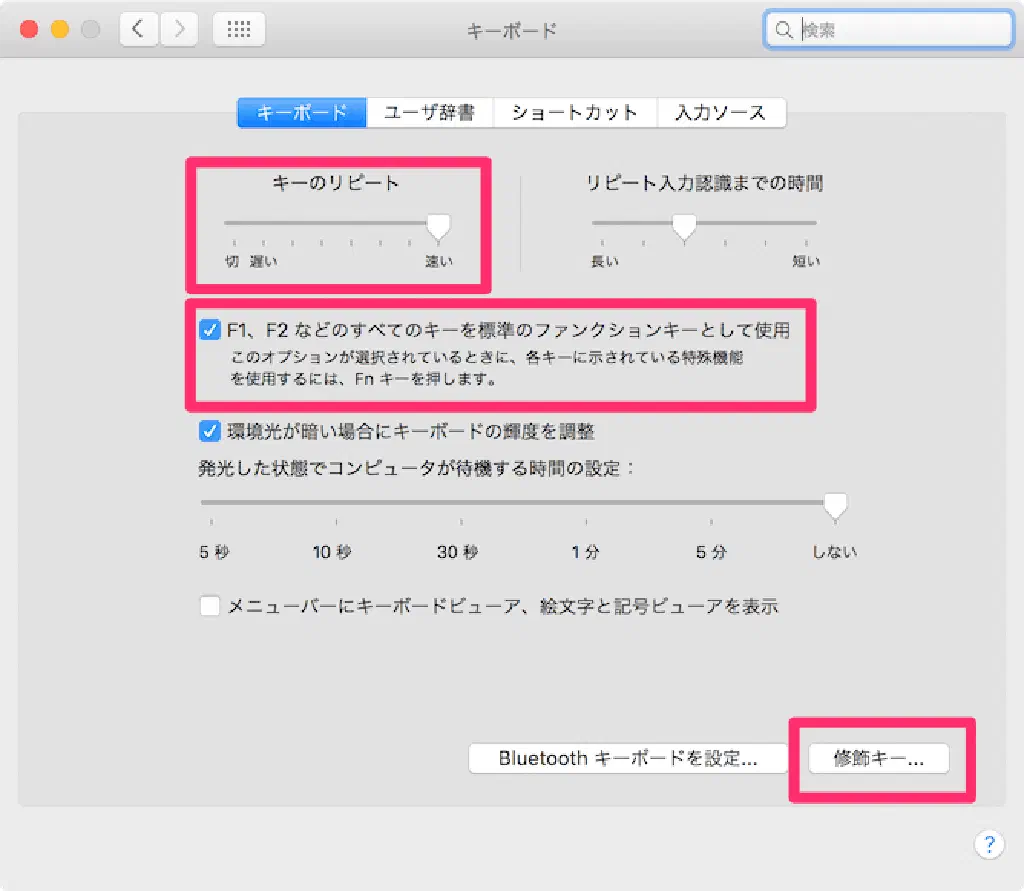Open the 修飾キー... settings button
Image resolution: width=1024 pixels, height=891 pixels.
click(x=878, y=759)
